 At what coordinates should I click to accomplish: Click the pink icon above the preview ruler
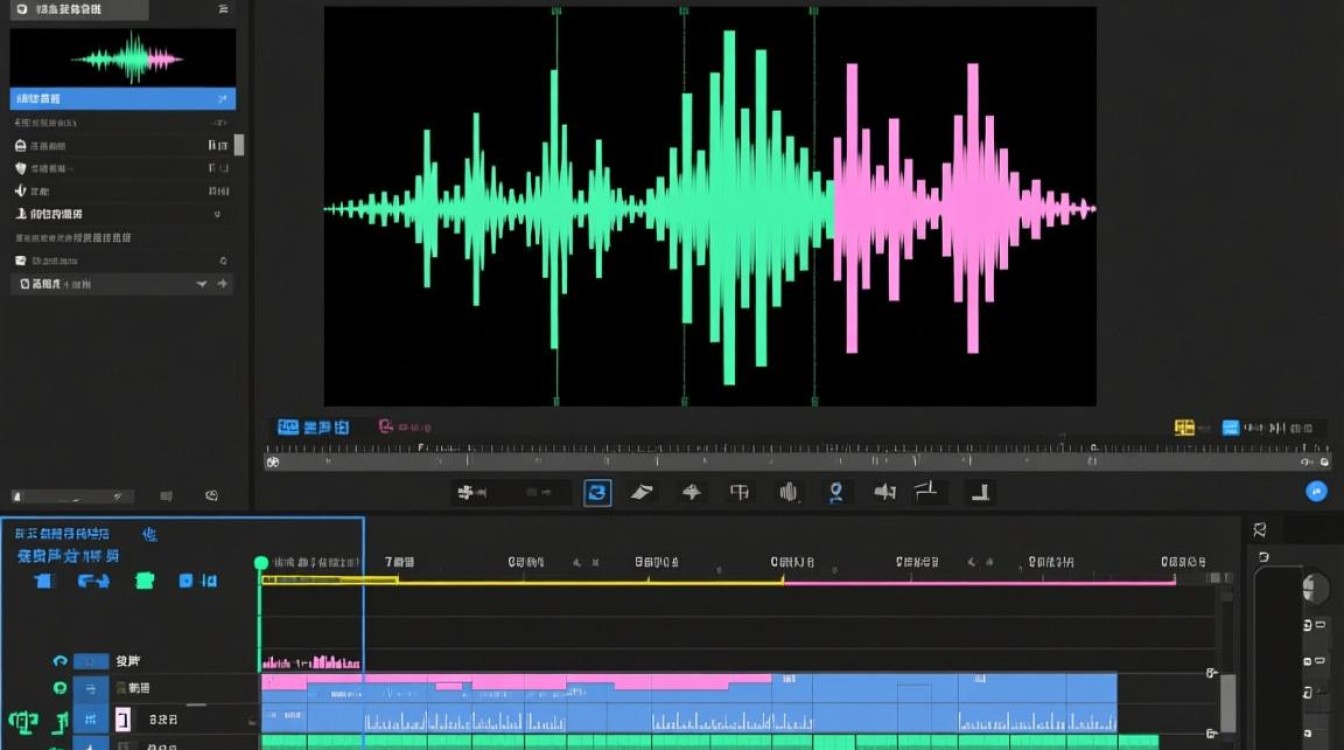(385, 427)
